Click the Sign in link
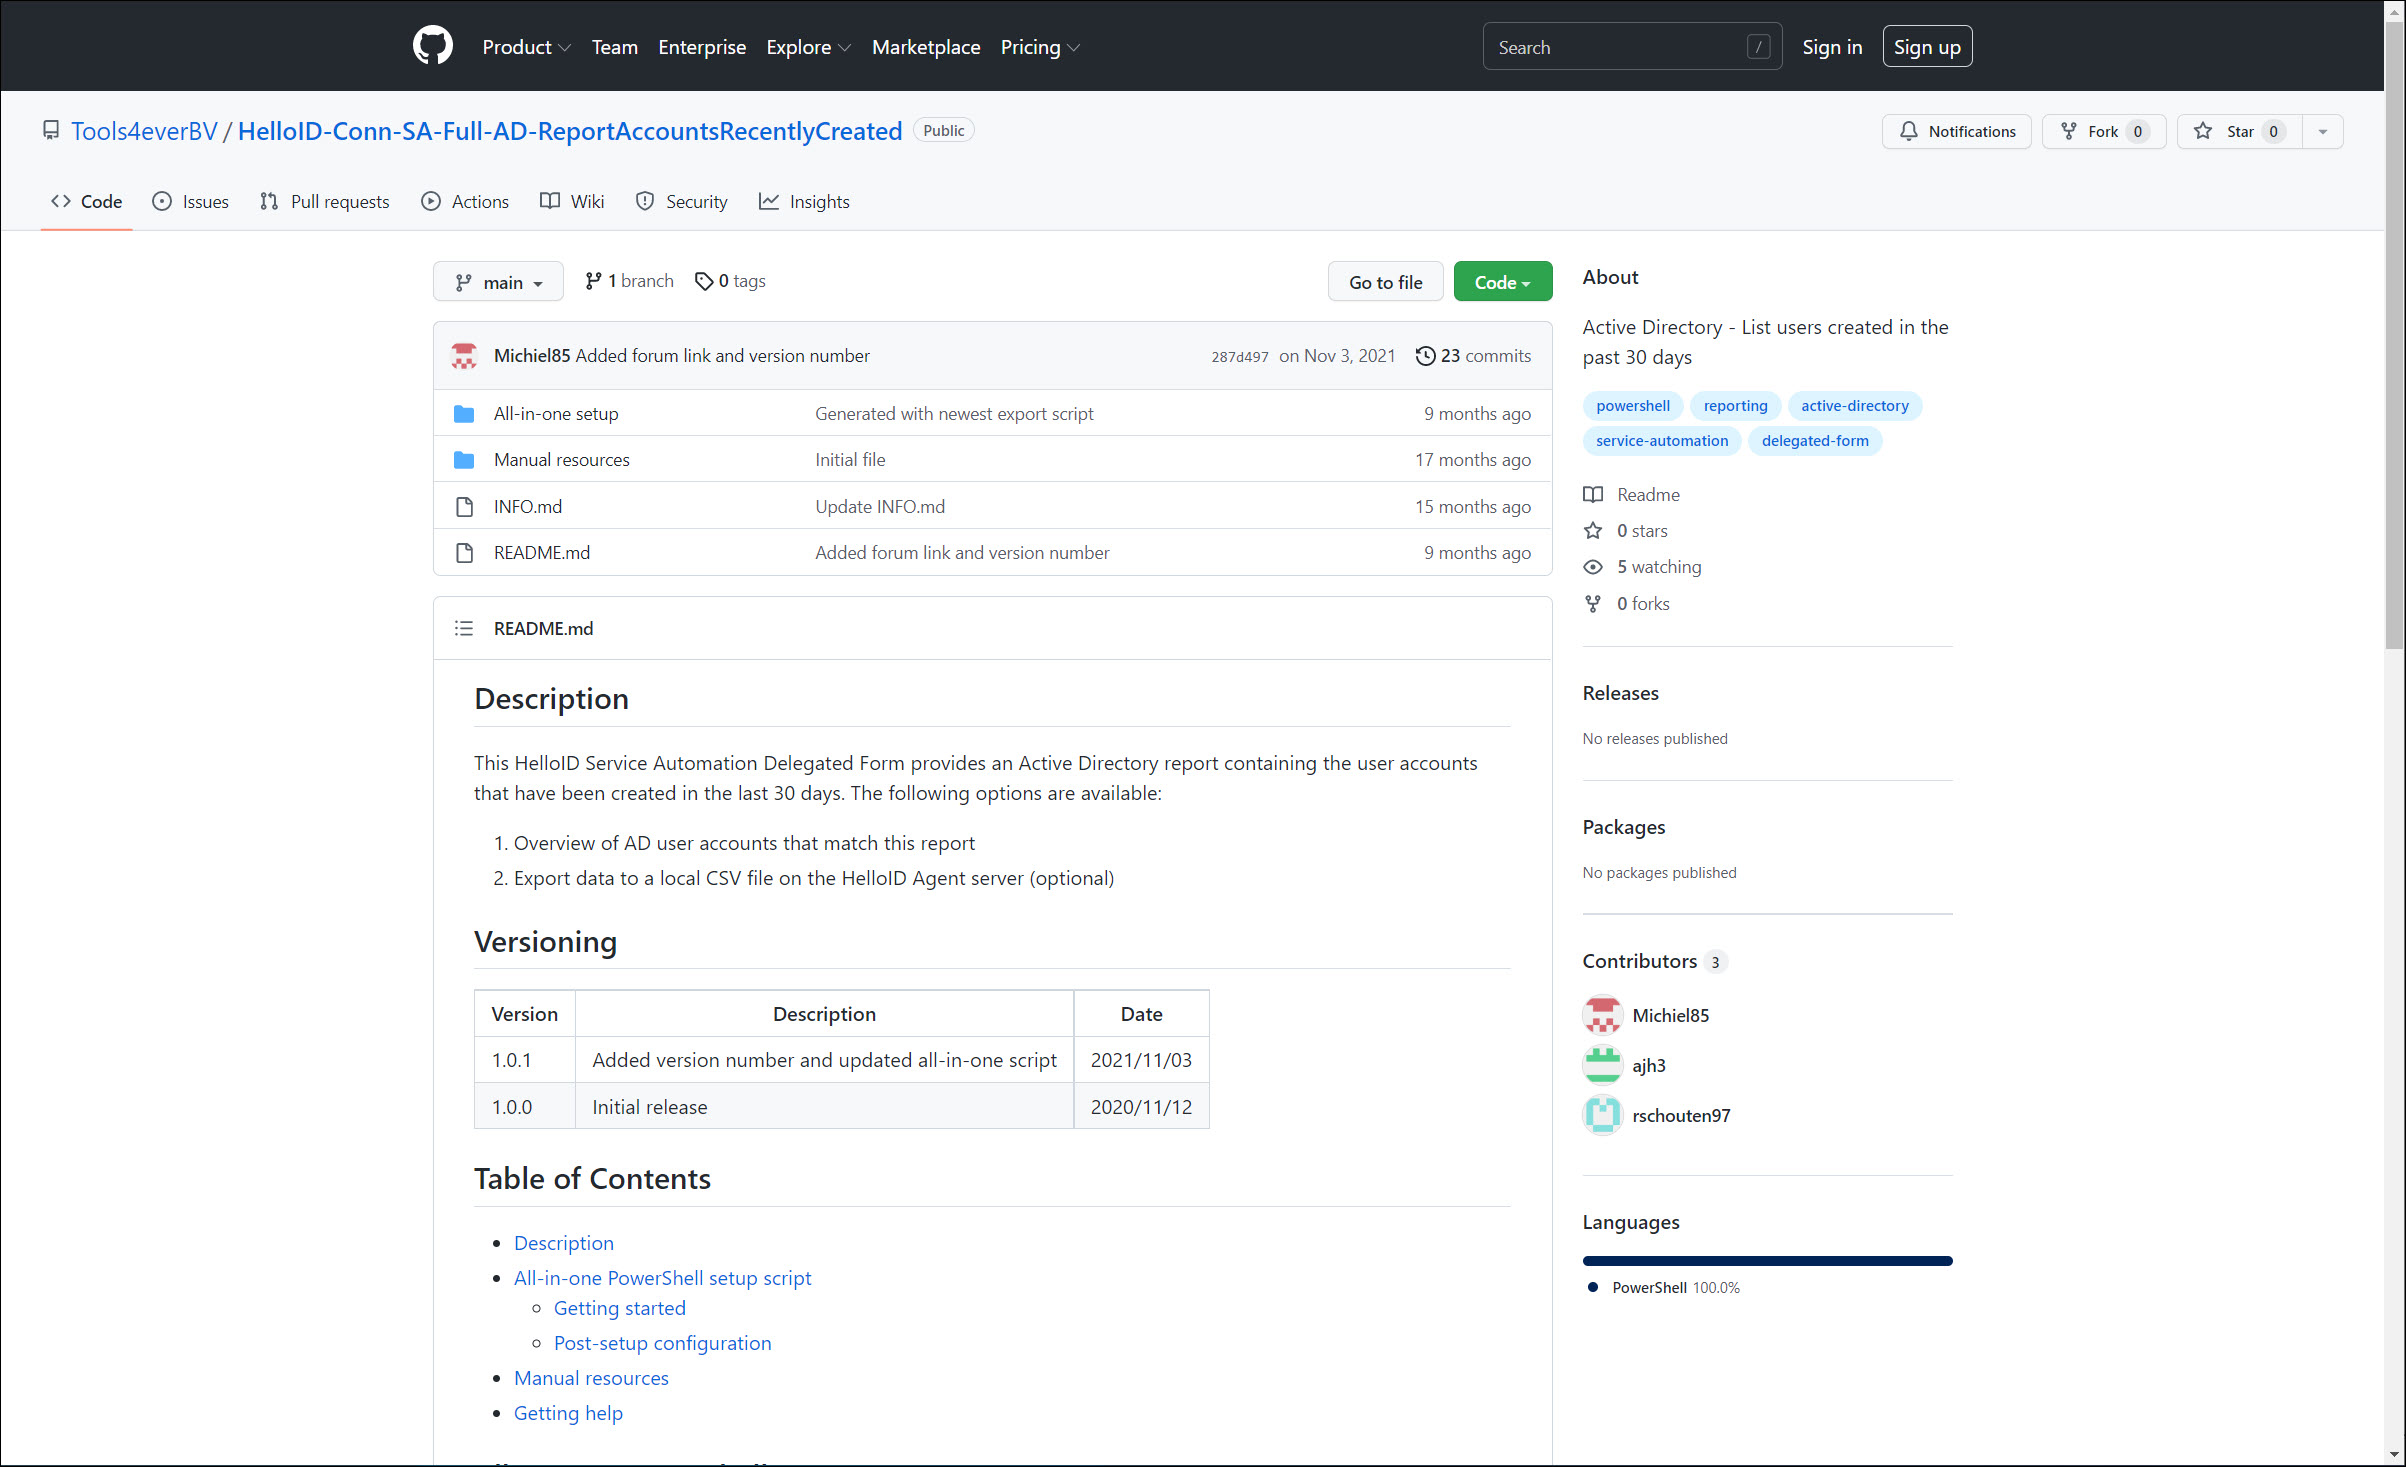2406x1467 pixels. (x=1832, y=47)
